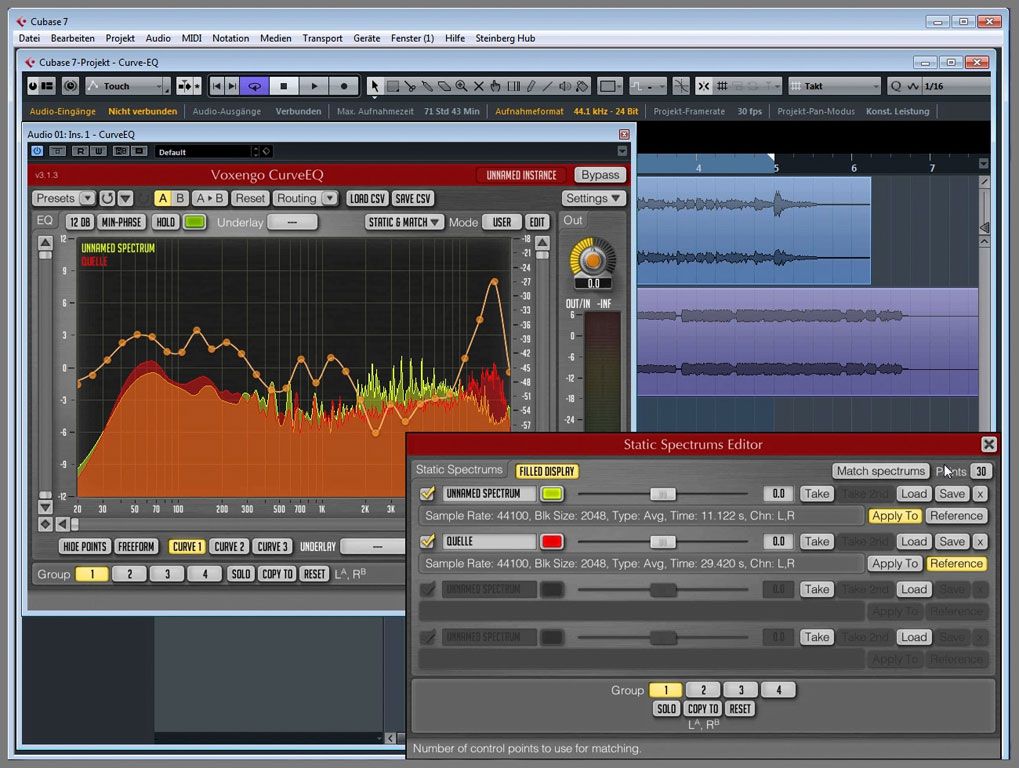Click Apply To in first spectrum row

[895, 516]
